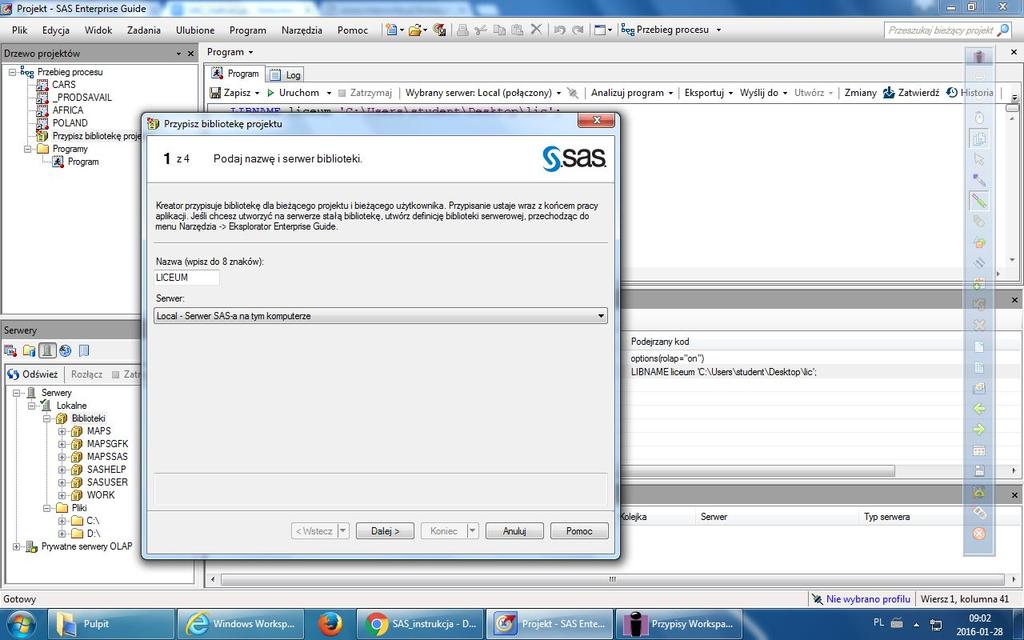Click the Copy toolbar icon
The width and height of the screenshot is (1024, 640).
[500, 30]
